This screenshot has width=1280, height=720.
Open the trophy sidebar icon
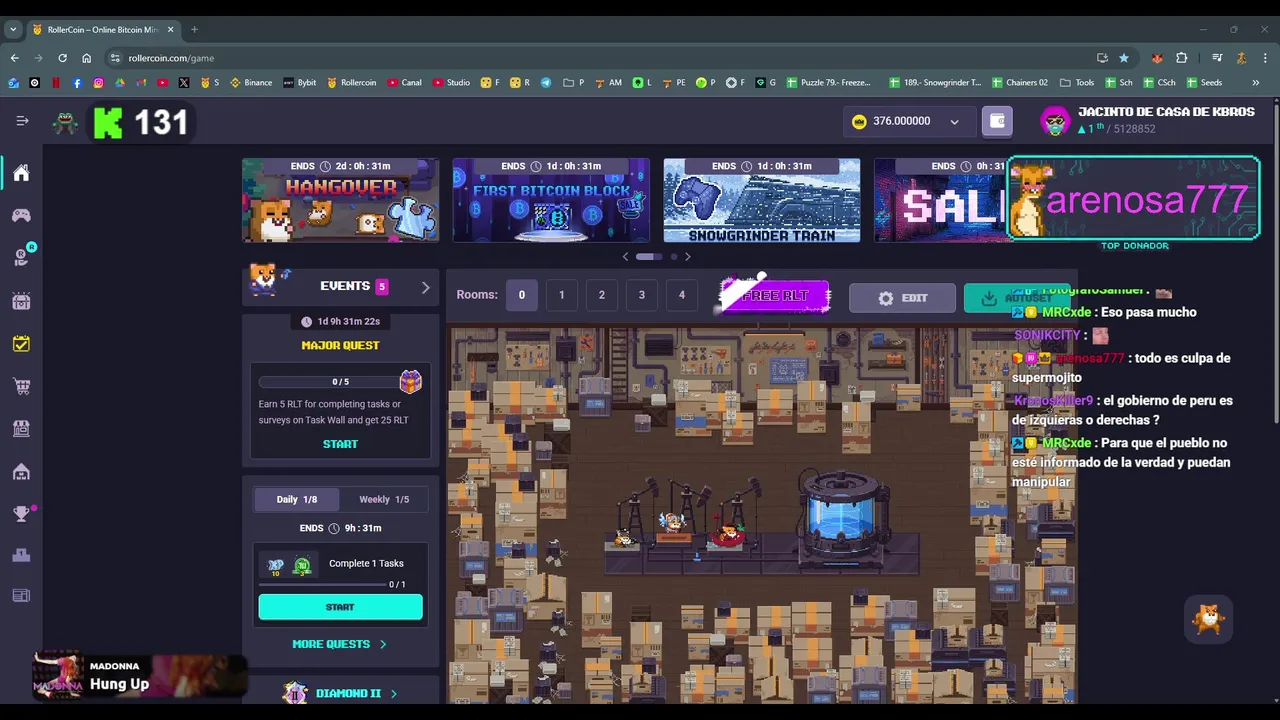click(21, 514)
